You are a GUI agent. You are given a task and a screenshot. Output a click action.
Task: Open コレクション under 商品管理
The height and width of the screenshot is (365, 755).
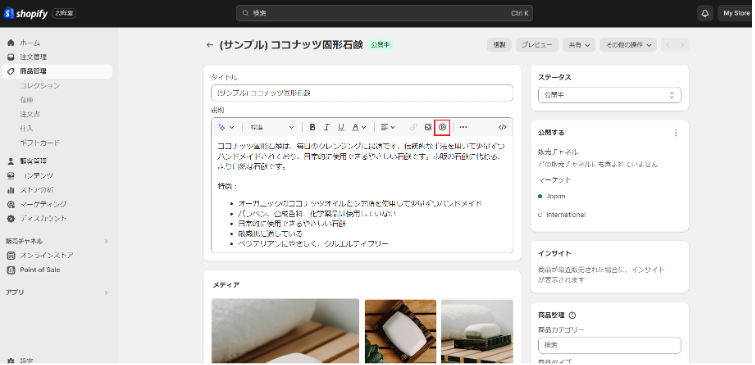(x=40, y=86)
